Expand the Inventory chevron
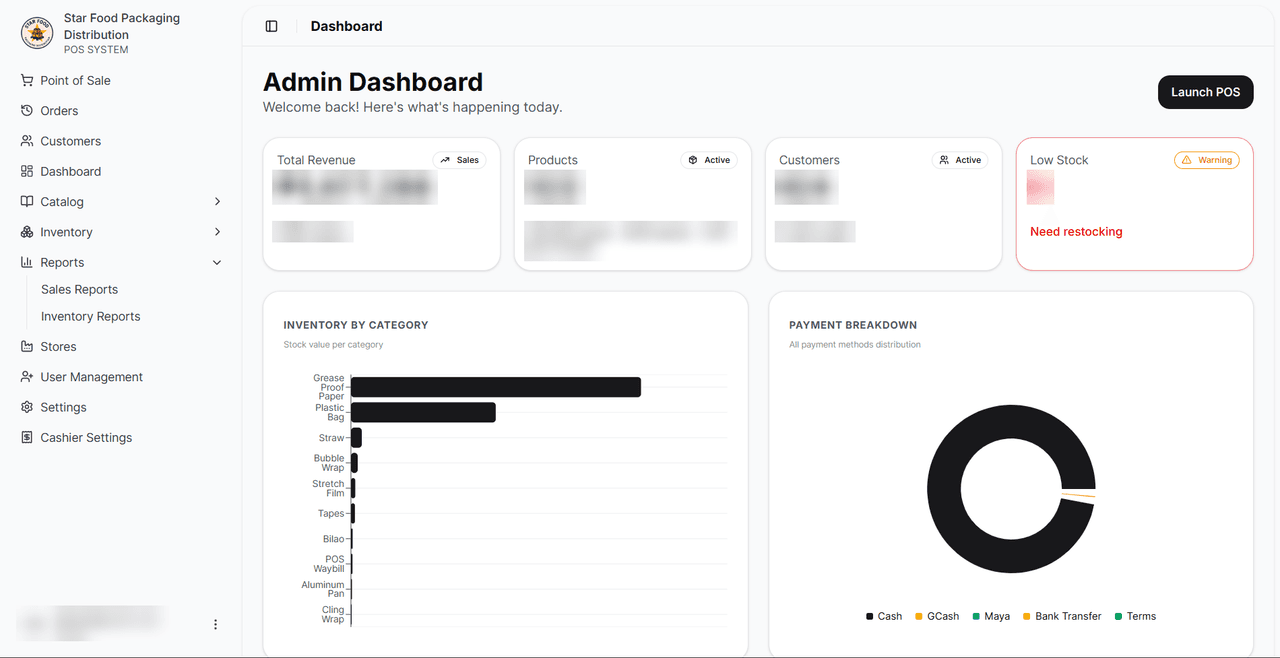This screenshot has height=658, width=1280. pos(217,232)
